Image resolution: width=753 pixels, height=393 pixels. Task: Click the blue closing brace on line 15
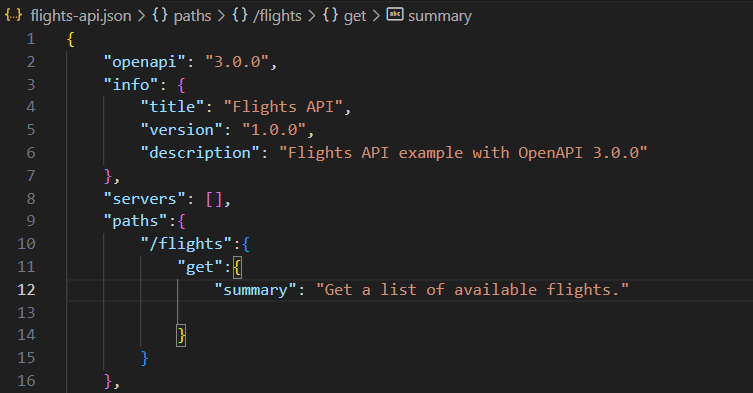(x=145, y=358)
